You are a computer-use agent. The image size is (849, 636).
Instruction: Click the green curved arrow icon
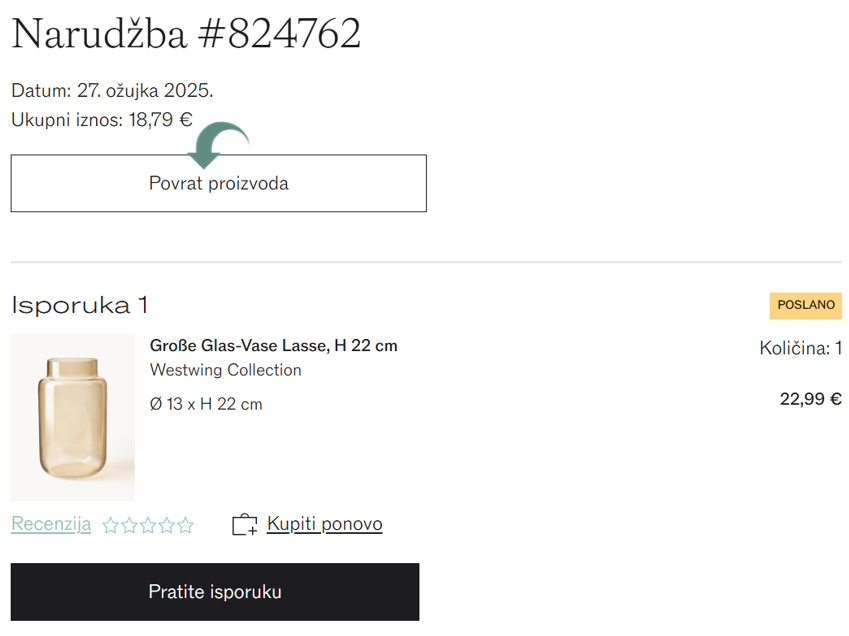point(218,145)
